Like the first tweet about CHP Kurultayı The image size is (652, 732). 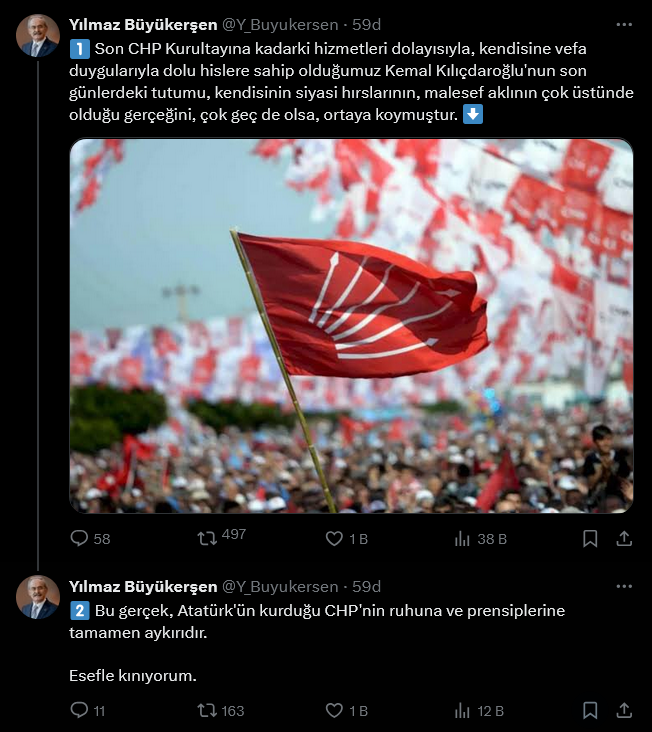coord(347,539)
